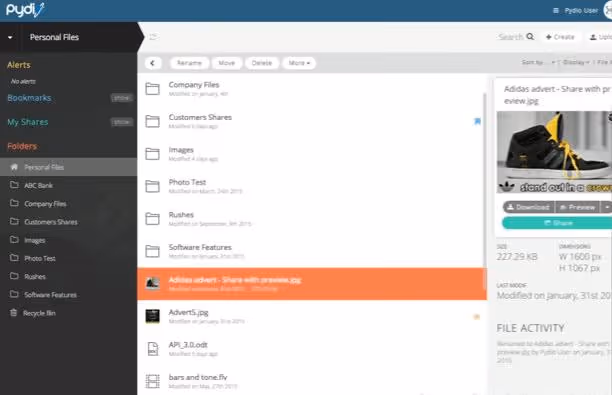Image resolution: width=612 pixels, height=395 pixels.
Task: Click the bookmark flag on Customers Shares row
Action: [x=477, y=121]
